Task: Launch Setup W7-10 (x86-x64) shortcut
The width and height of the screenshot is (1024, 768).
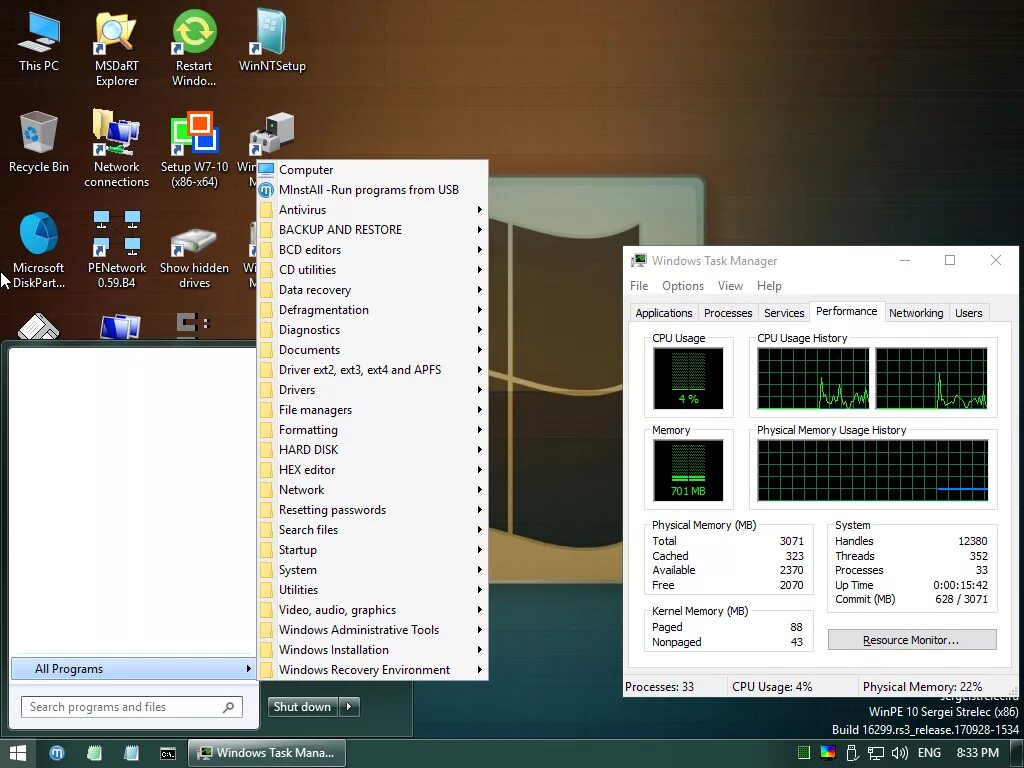Action: pyautogui.click(x=194, y=150)
